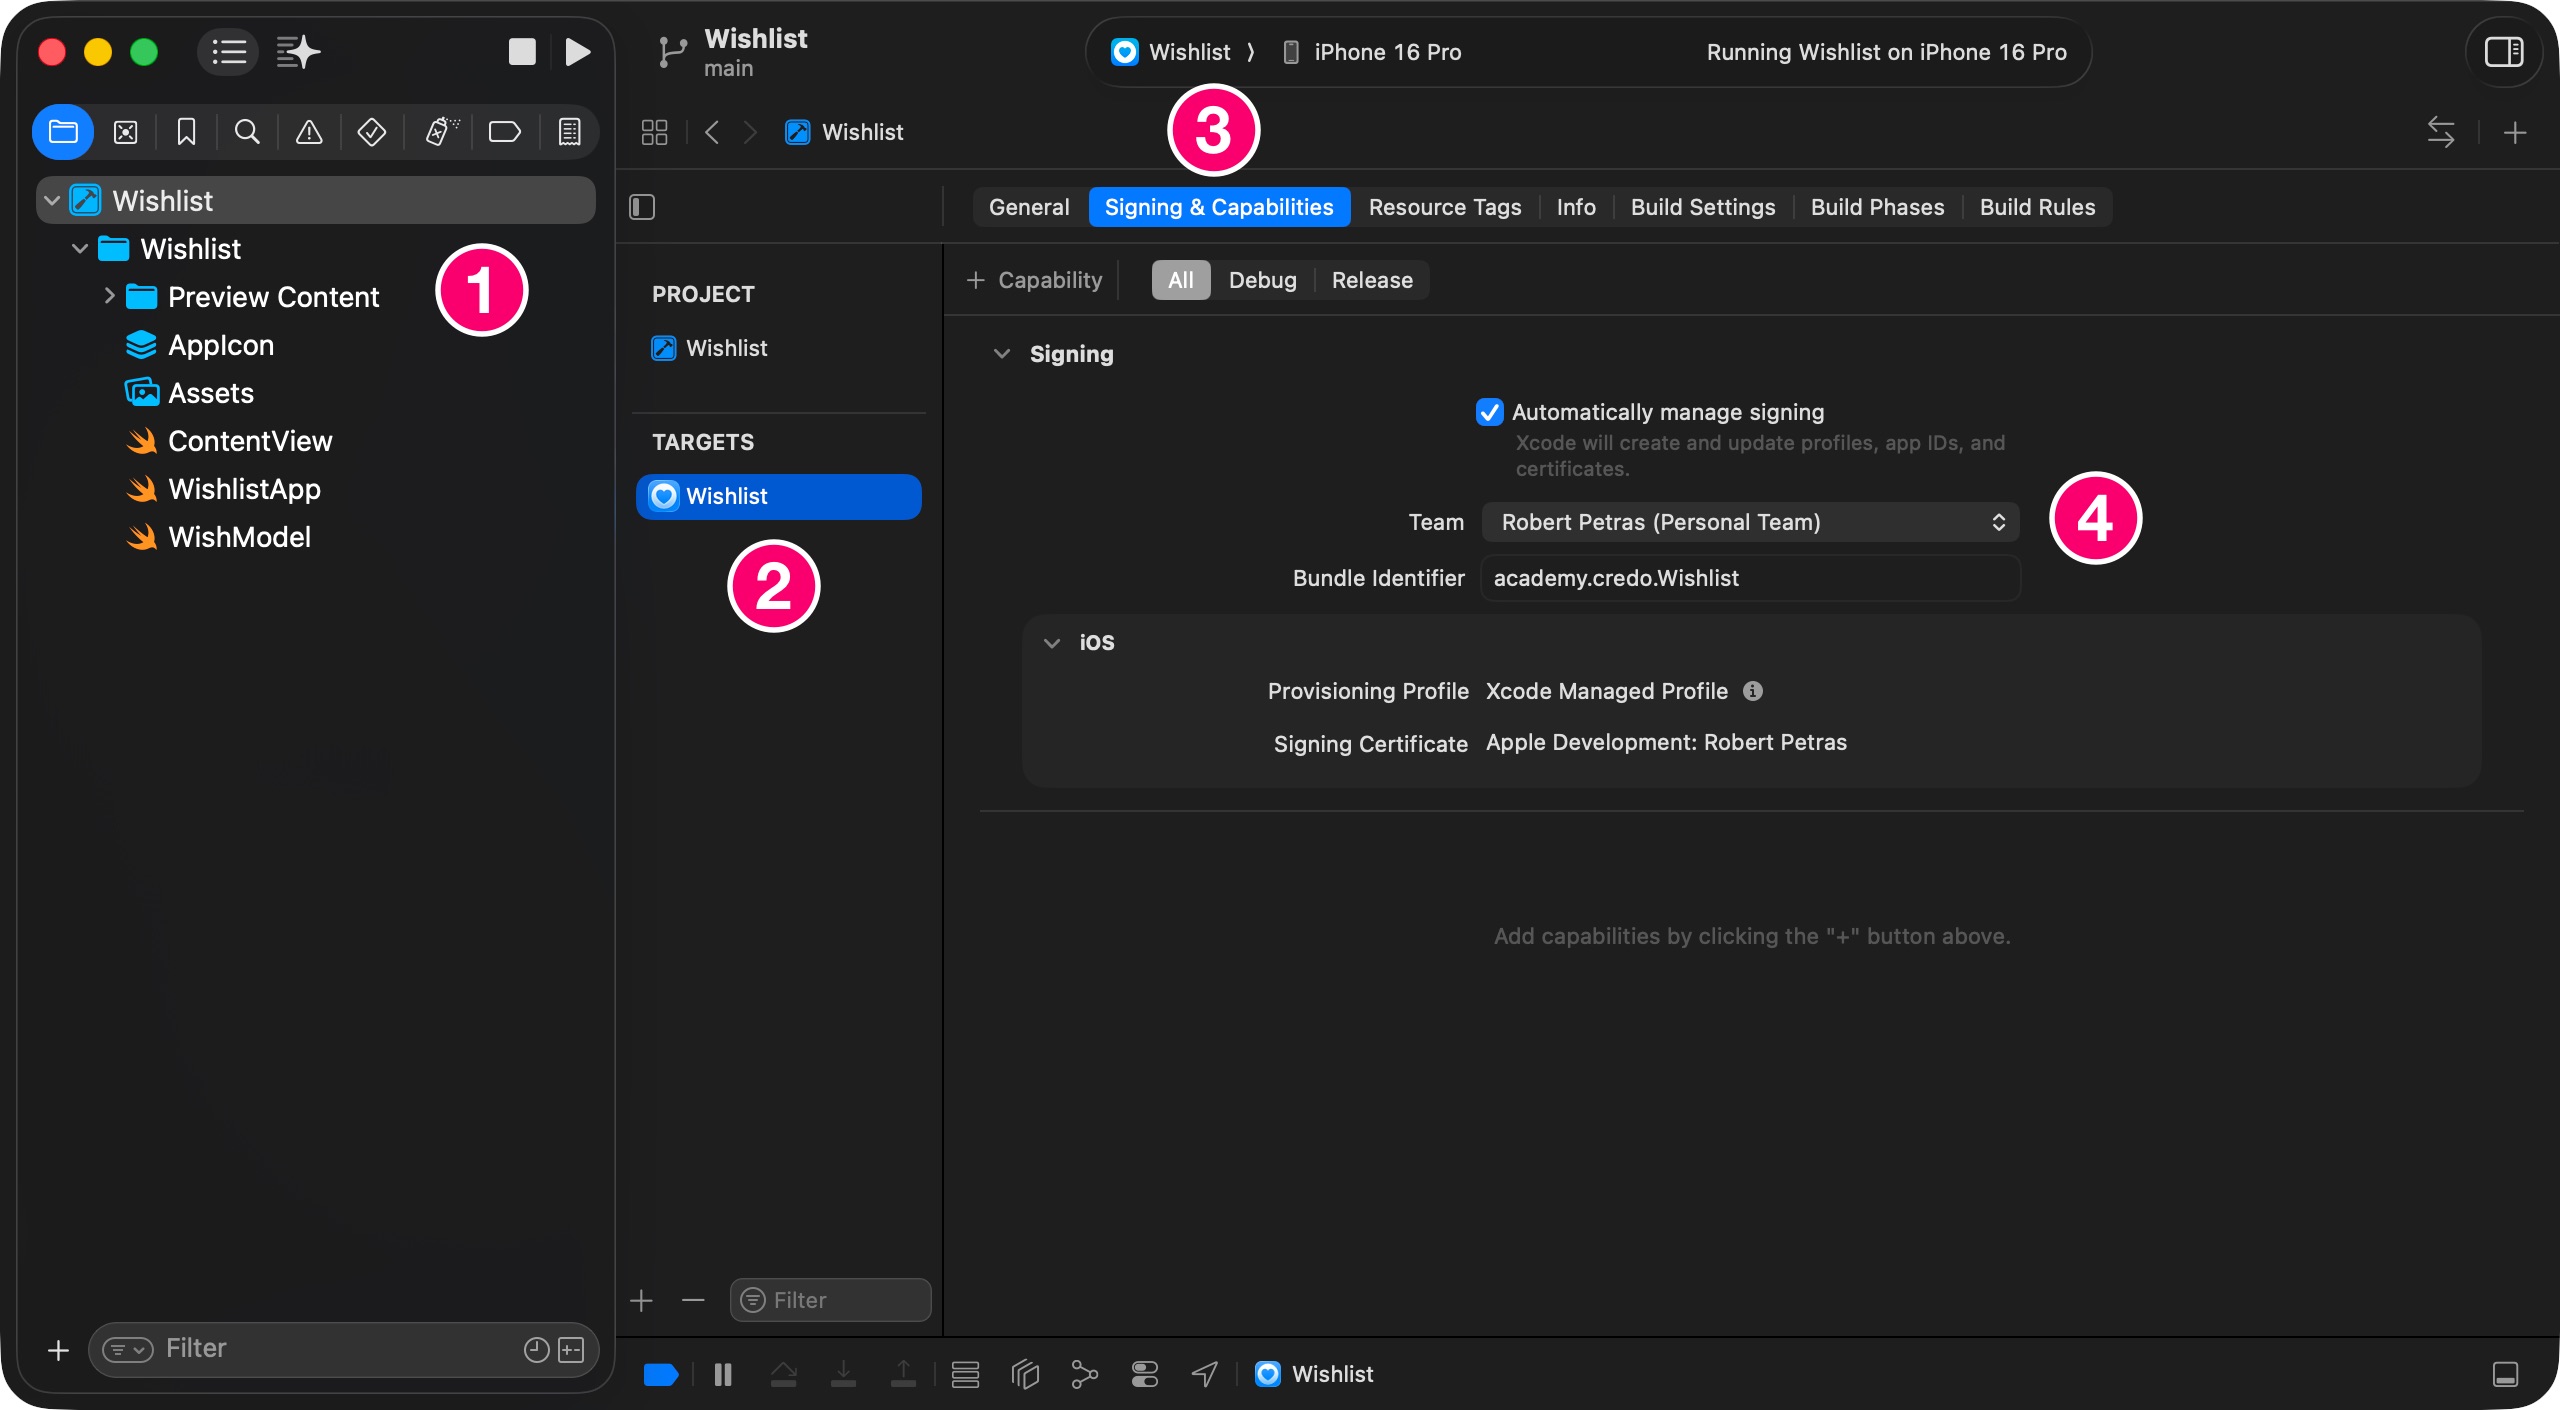This screenshot has height=1410, width=2560.
Task: Toggle the right inspector panel
Action: [2504, 52]
